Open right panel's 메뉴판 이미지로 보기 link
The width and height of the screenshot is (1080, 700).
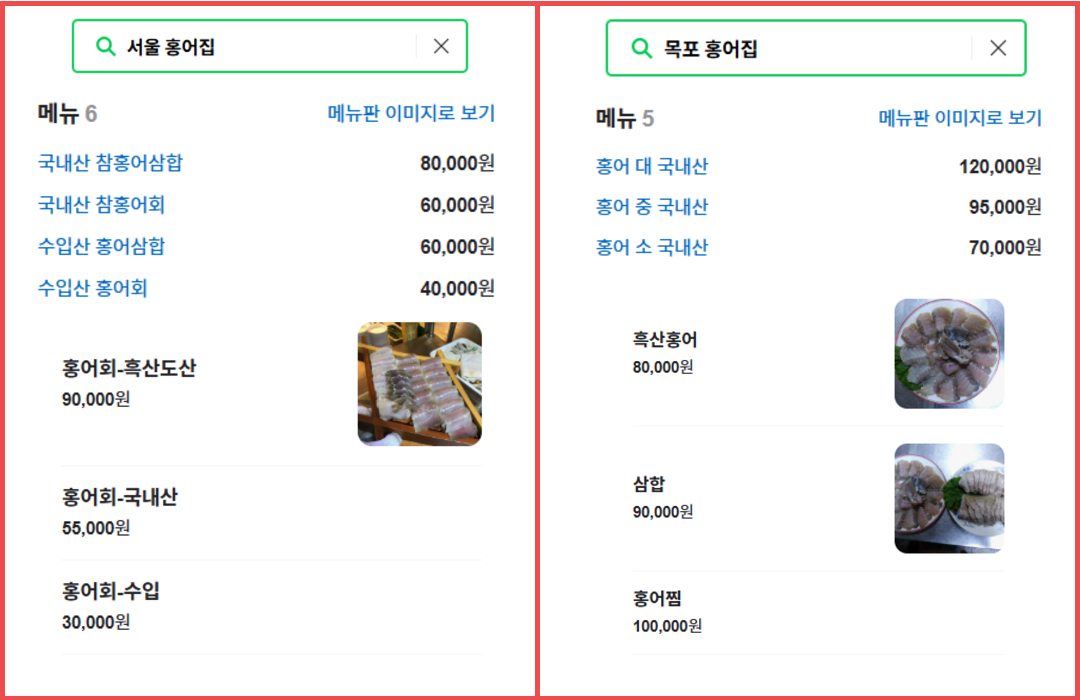(x=959, y=118)
